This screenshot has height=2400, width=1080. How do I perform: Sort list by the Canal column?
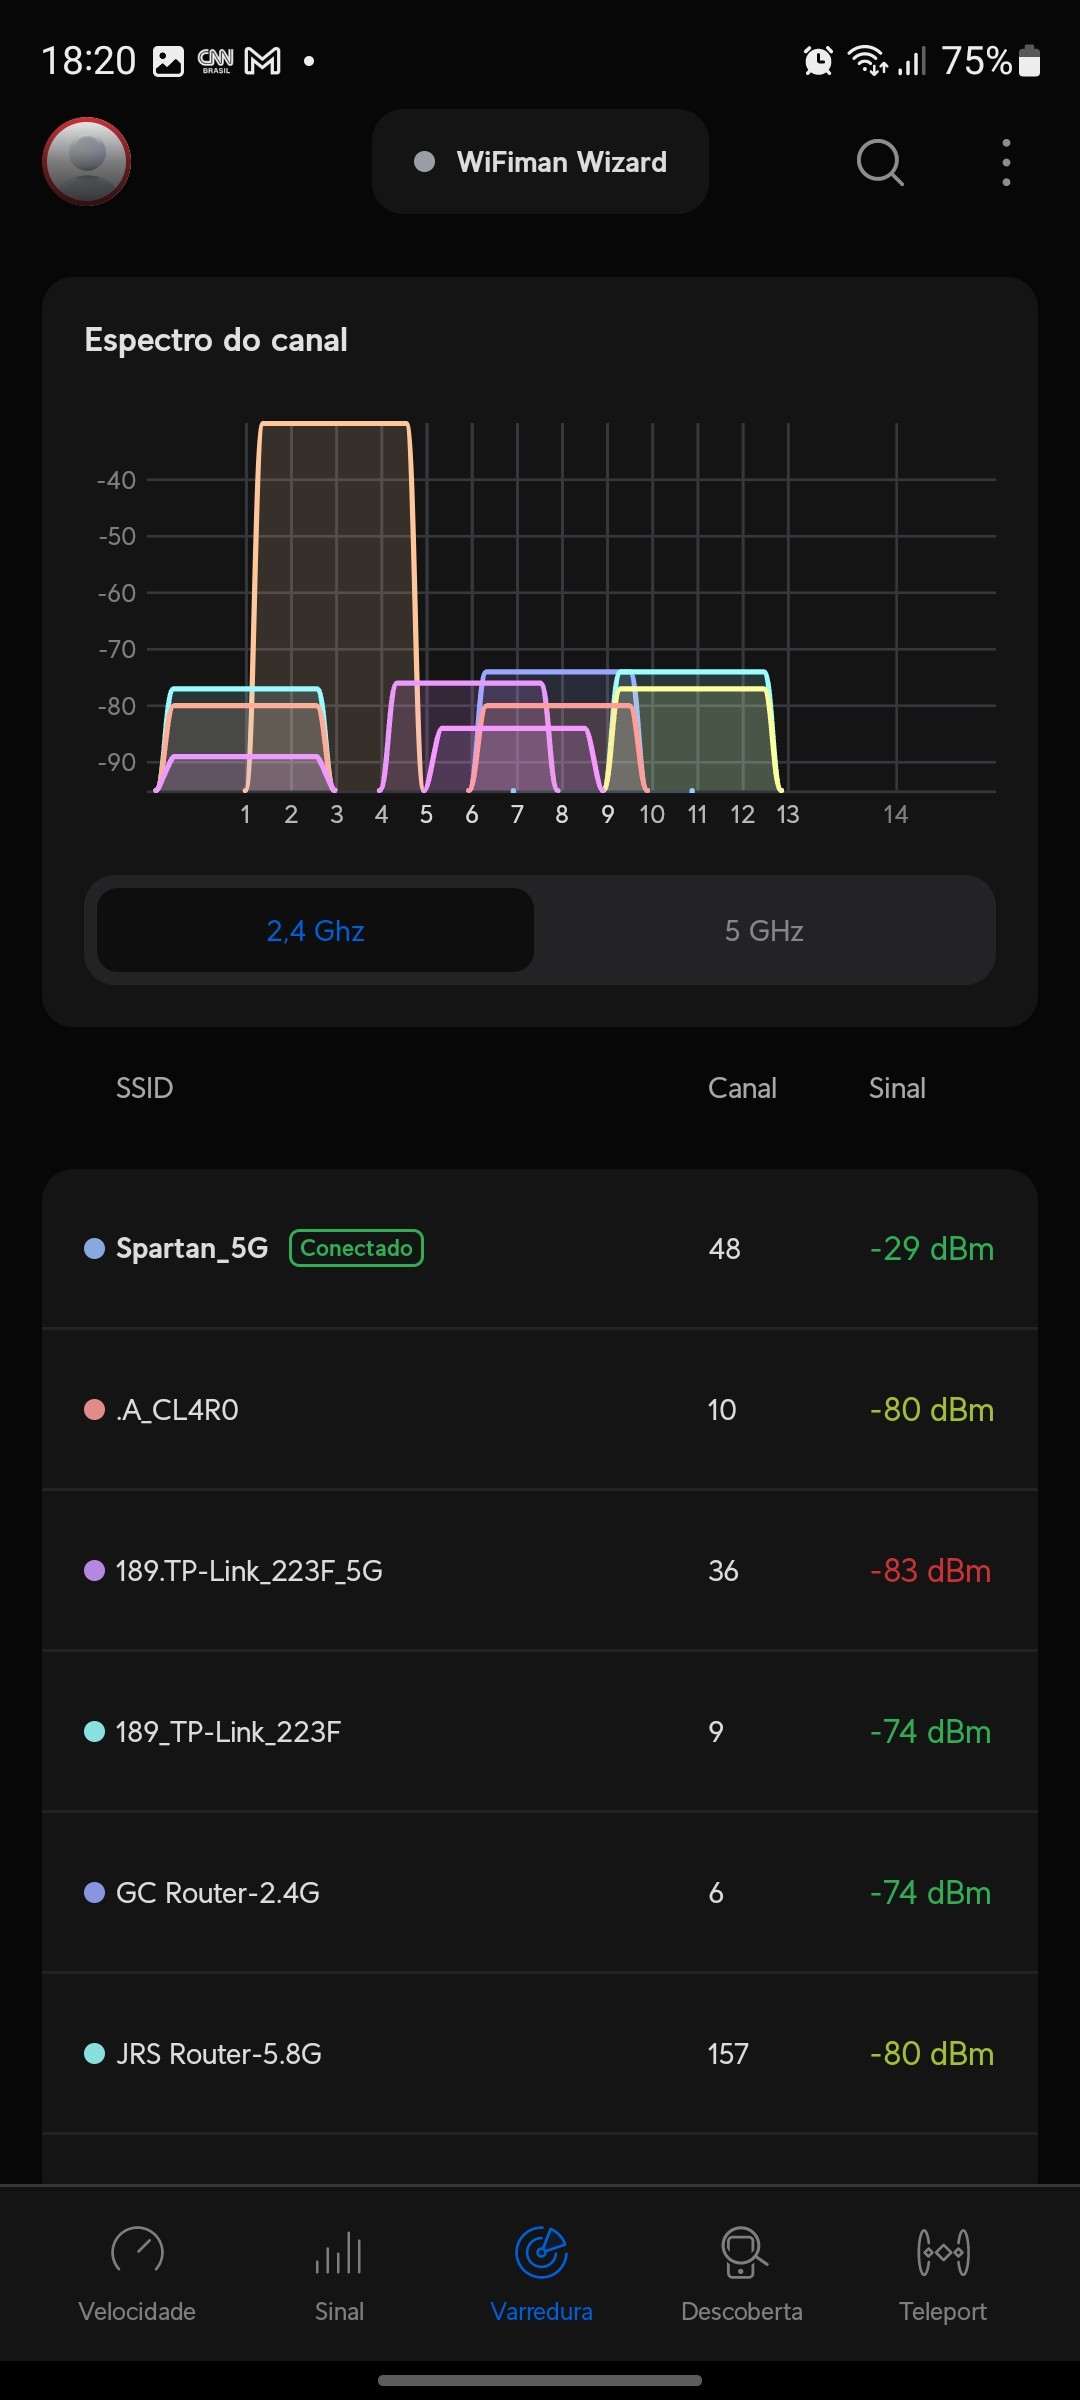pos(742,1088)
